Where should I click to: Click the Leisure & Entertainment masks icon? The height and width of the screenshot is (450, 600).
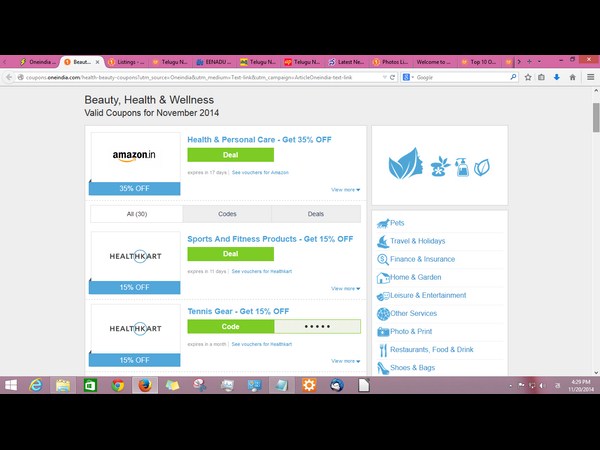[x=383, y=296]
